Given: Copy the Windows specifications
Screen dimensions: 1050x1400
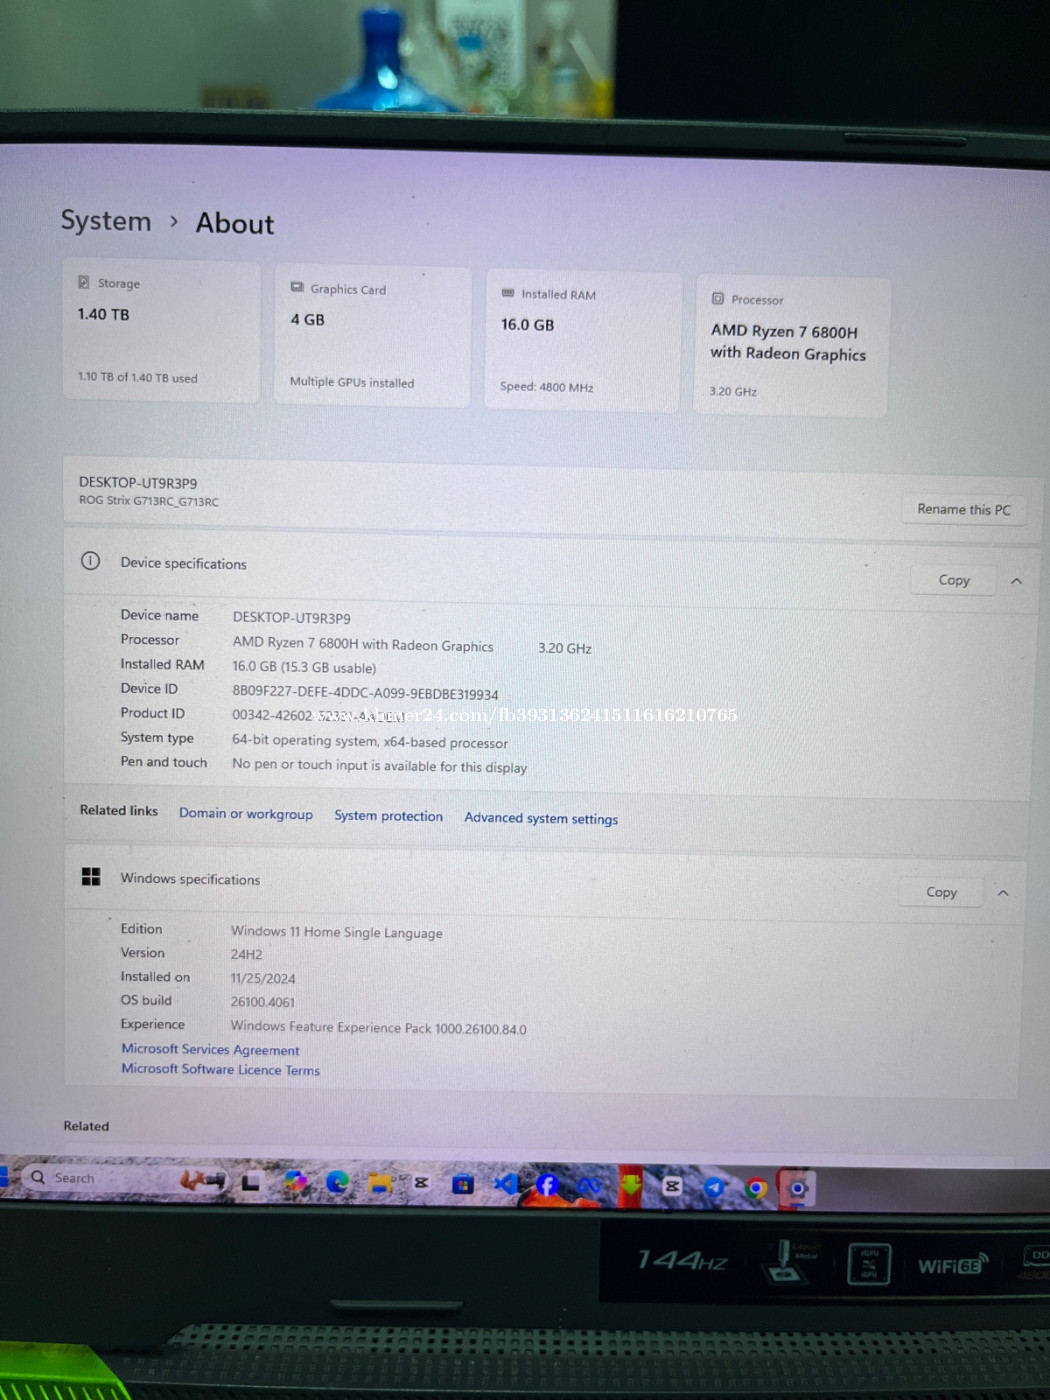Looking at the screenshot, I should [941, 892].
